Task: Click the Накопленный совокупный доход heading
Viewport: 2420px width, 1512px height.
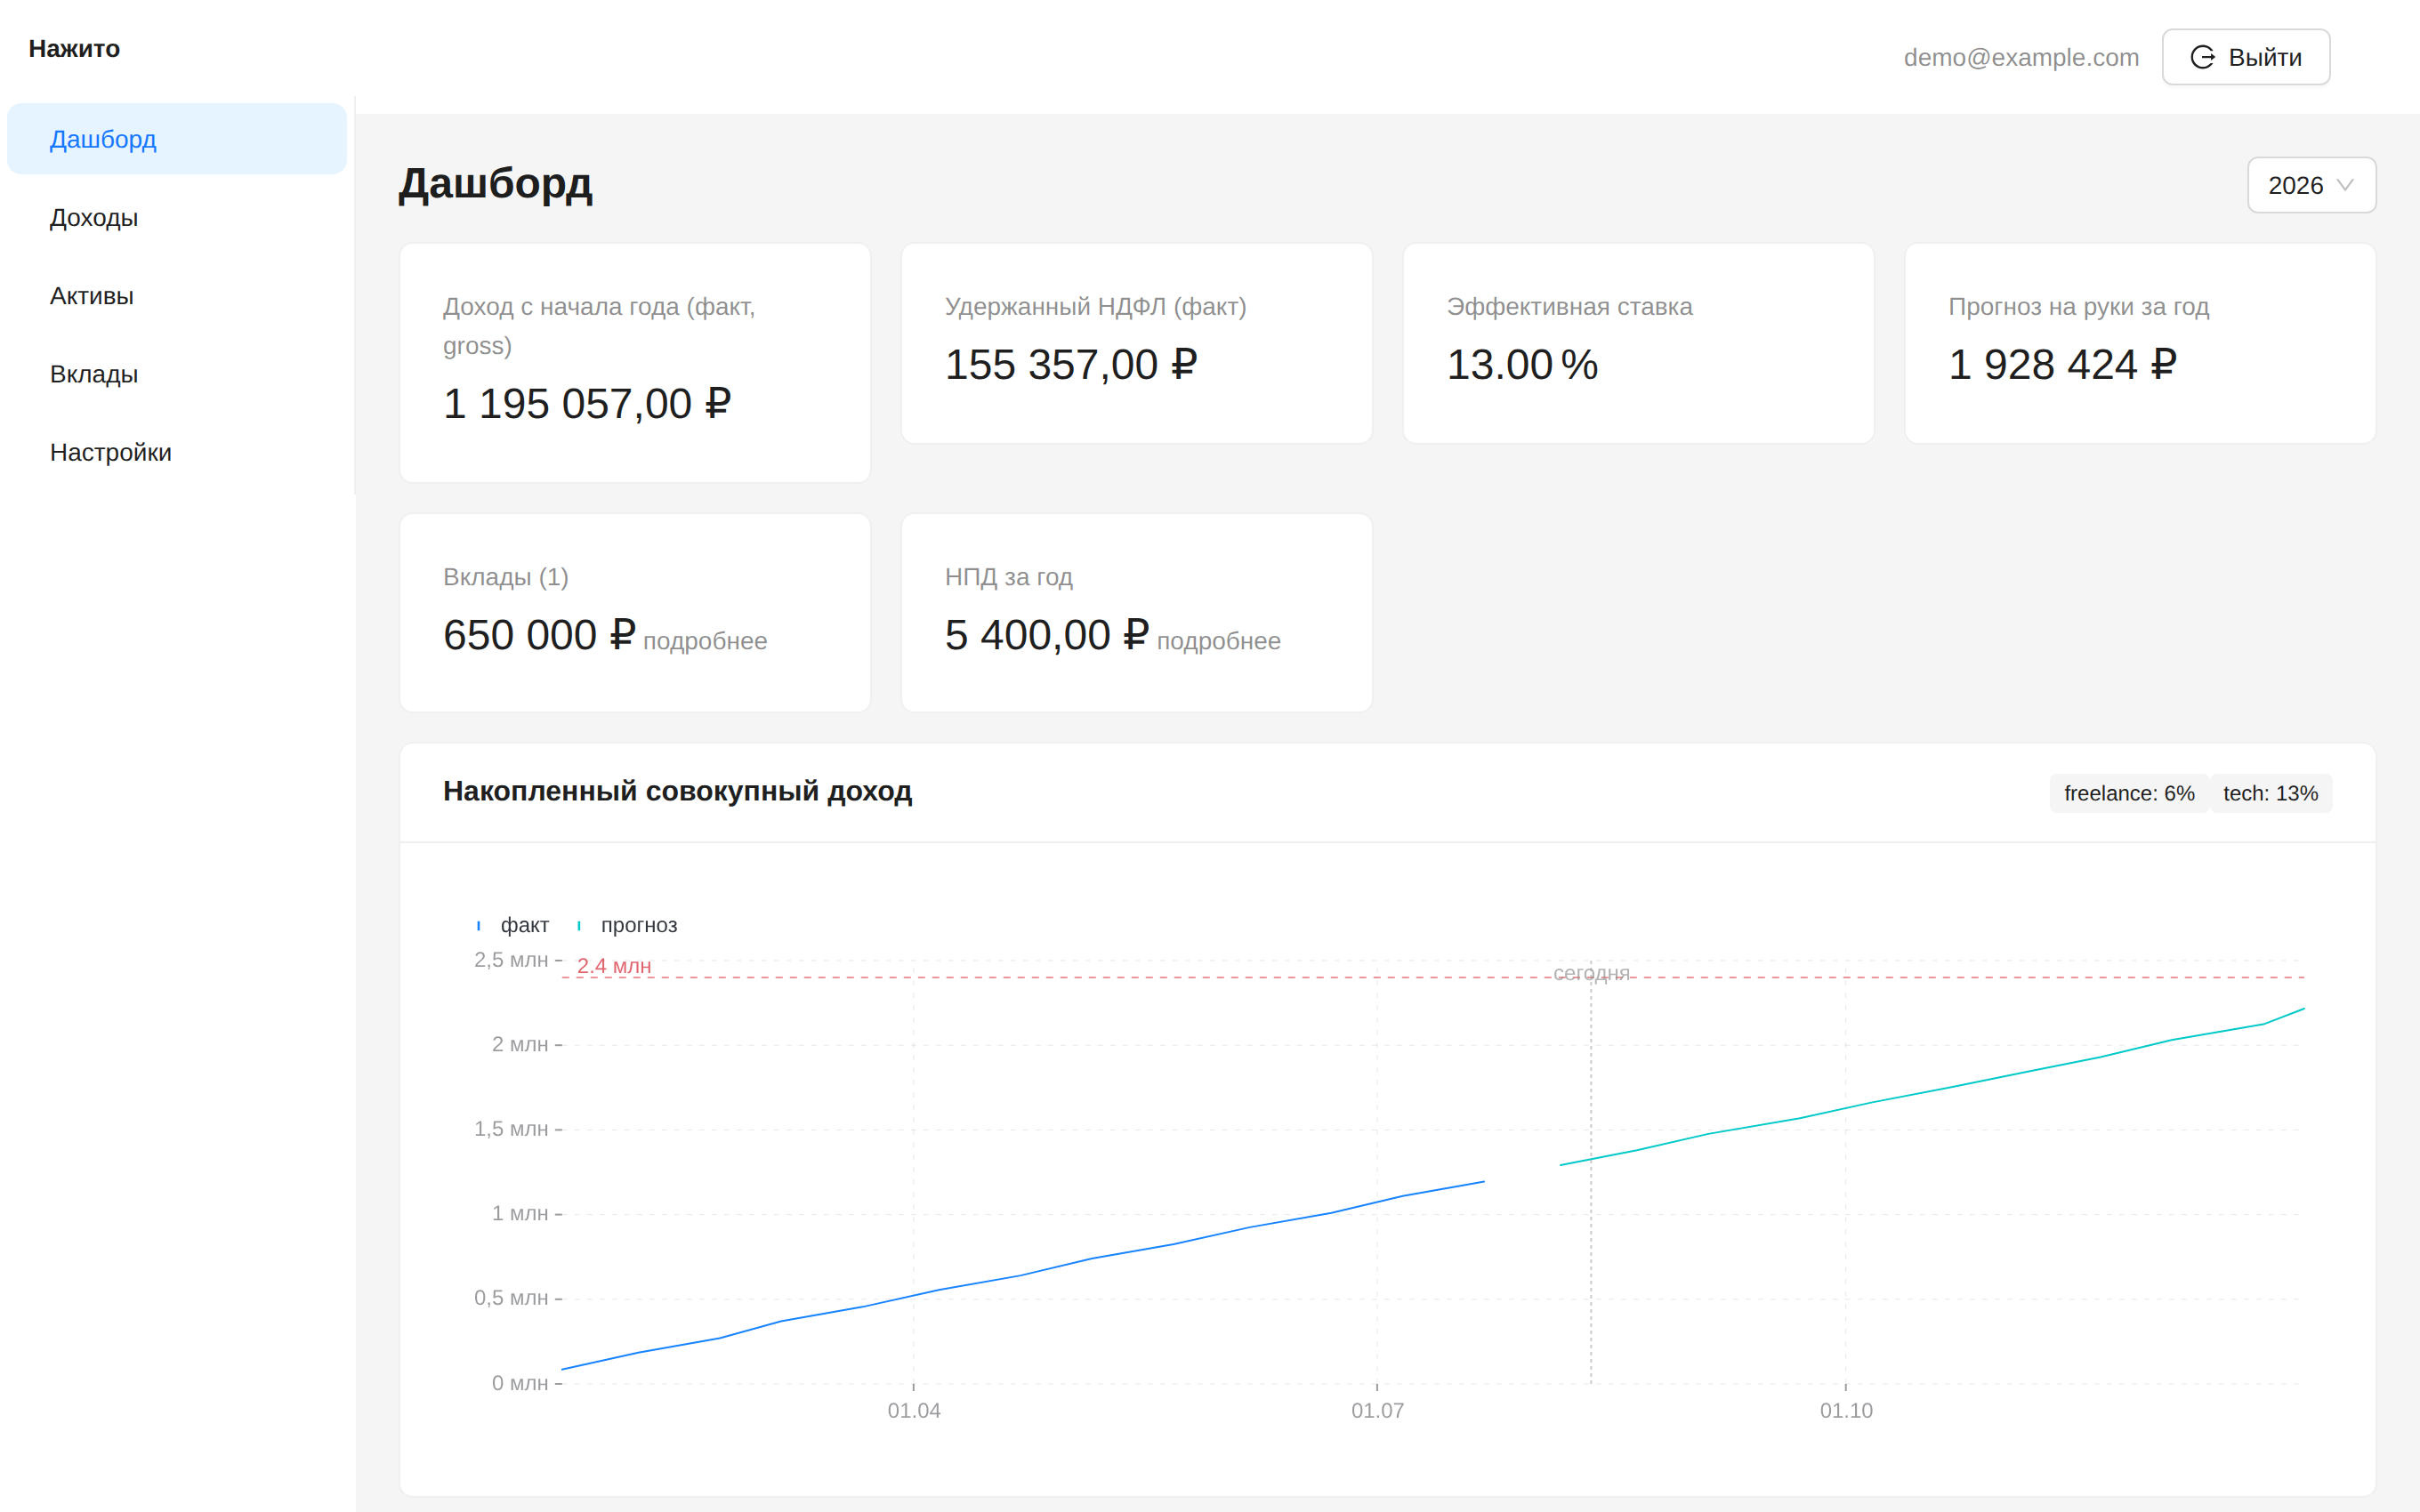Action: (x=677, y=791)
